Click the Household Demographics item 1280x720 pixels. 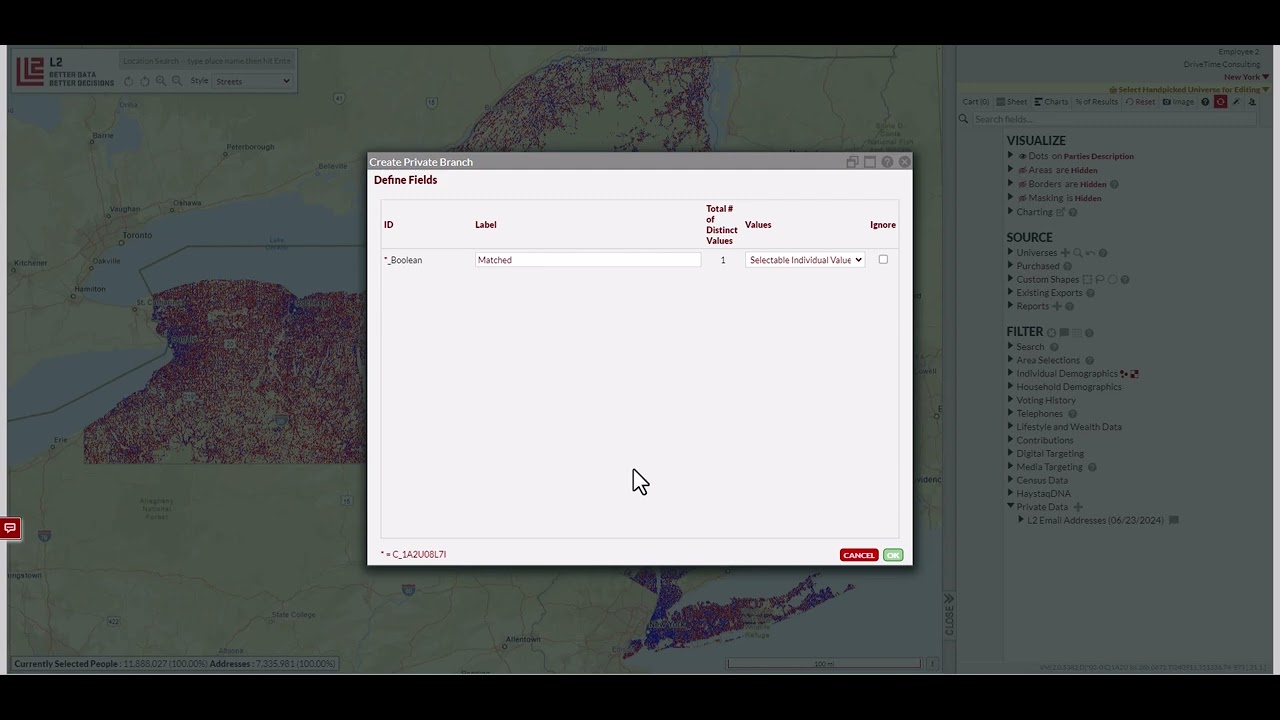point(1069,387)
